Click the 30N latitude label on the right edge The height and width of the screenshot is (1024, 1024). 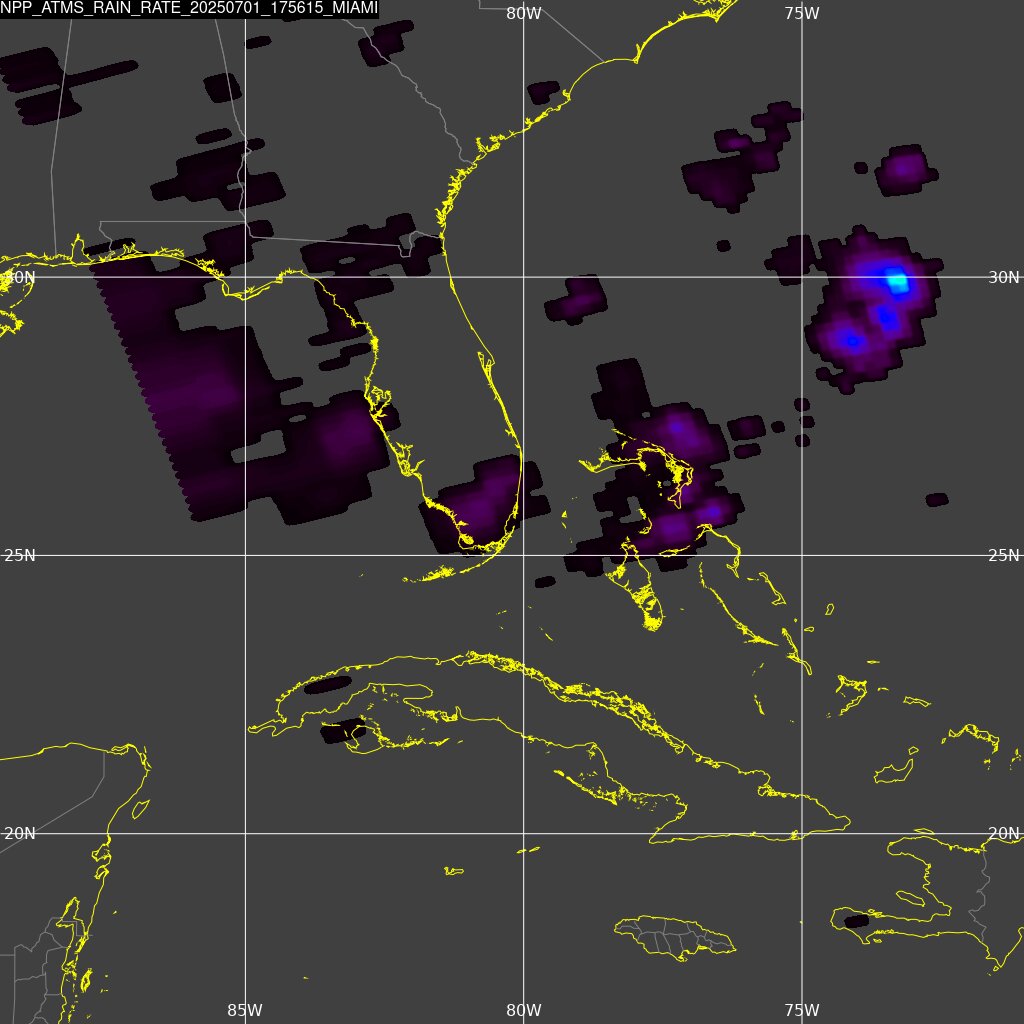[1004, 277]
